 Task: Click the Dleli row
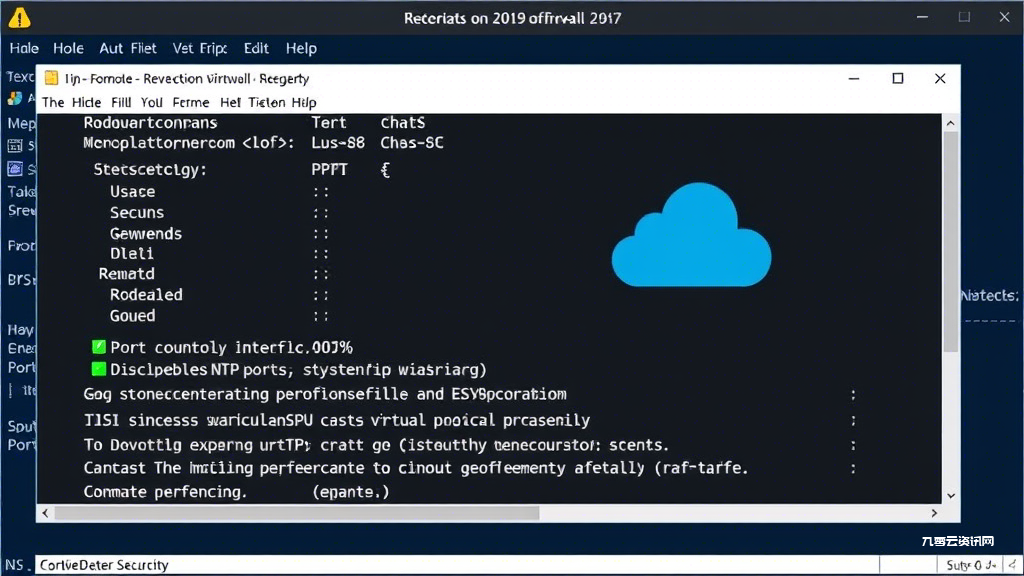(x=132, y=253)
